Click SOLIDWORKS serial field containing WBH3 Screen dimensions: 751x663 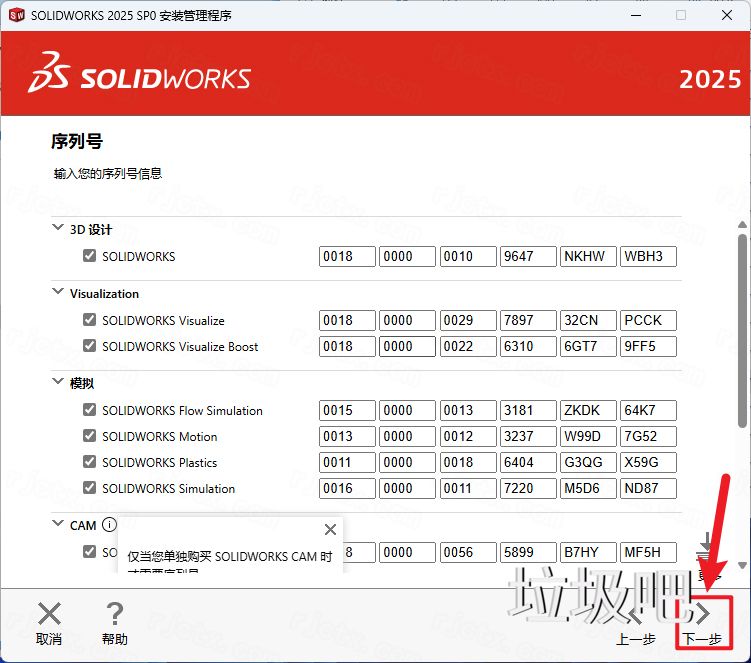[648, 256]
